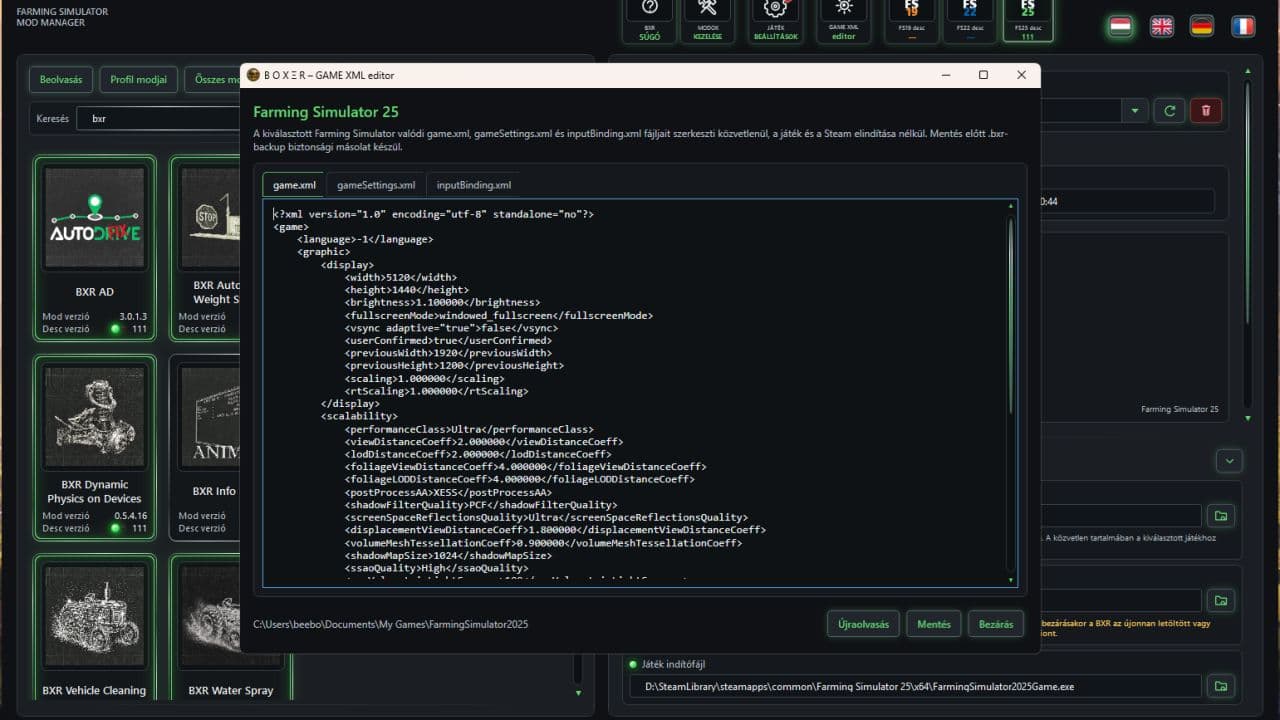
Task: Click folder browse icon beside Játék indítófájl path
Action: (x=1220, y=686)
